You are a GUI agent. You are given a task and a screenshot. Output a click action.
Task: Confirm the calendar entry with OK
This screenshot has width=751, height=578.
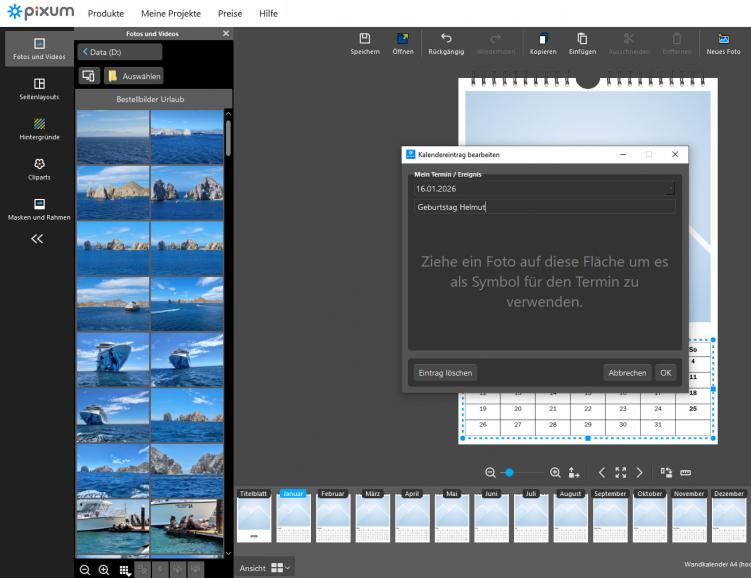click(x=665, y=372)
